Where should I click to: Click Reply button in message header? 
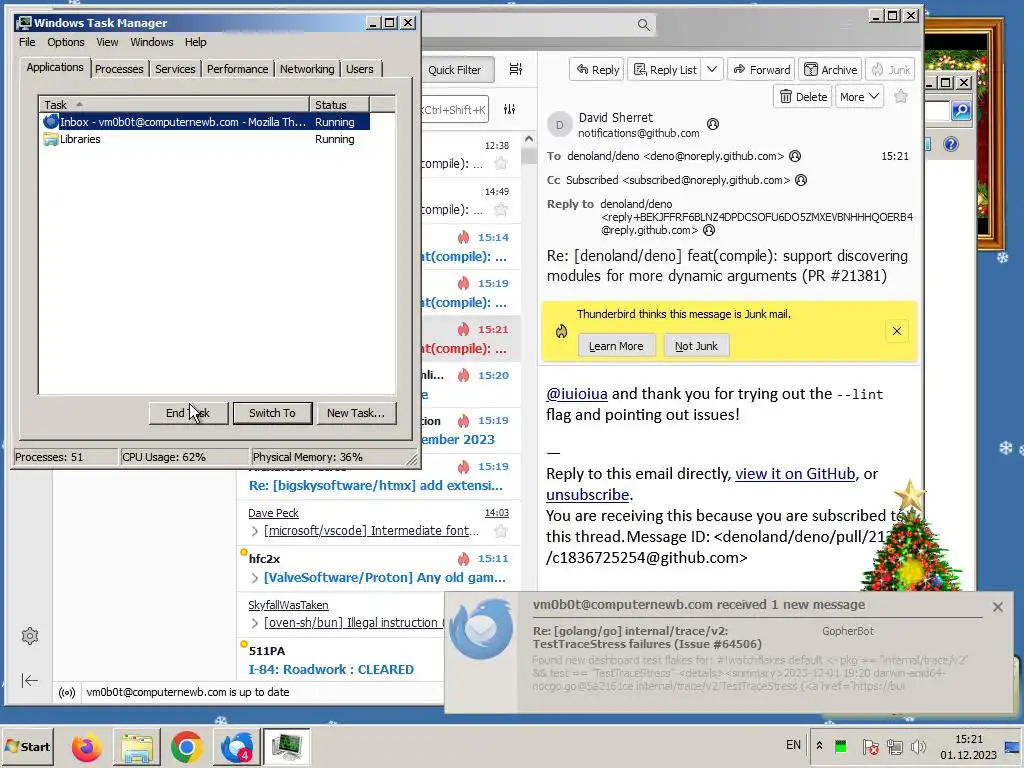(x=598, y=69)
